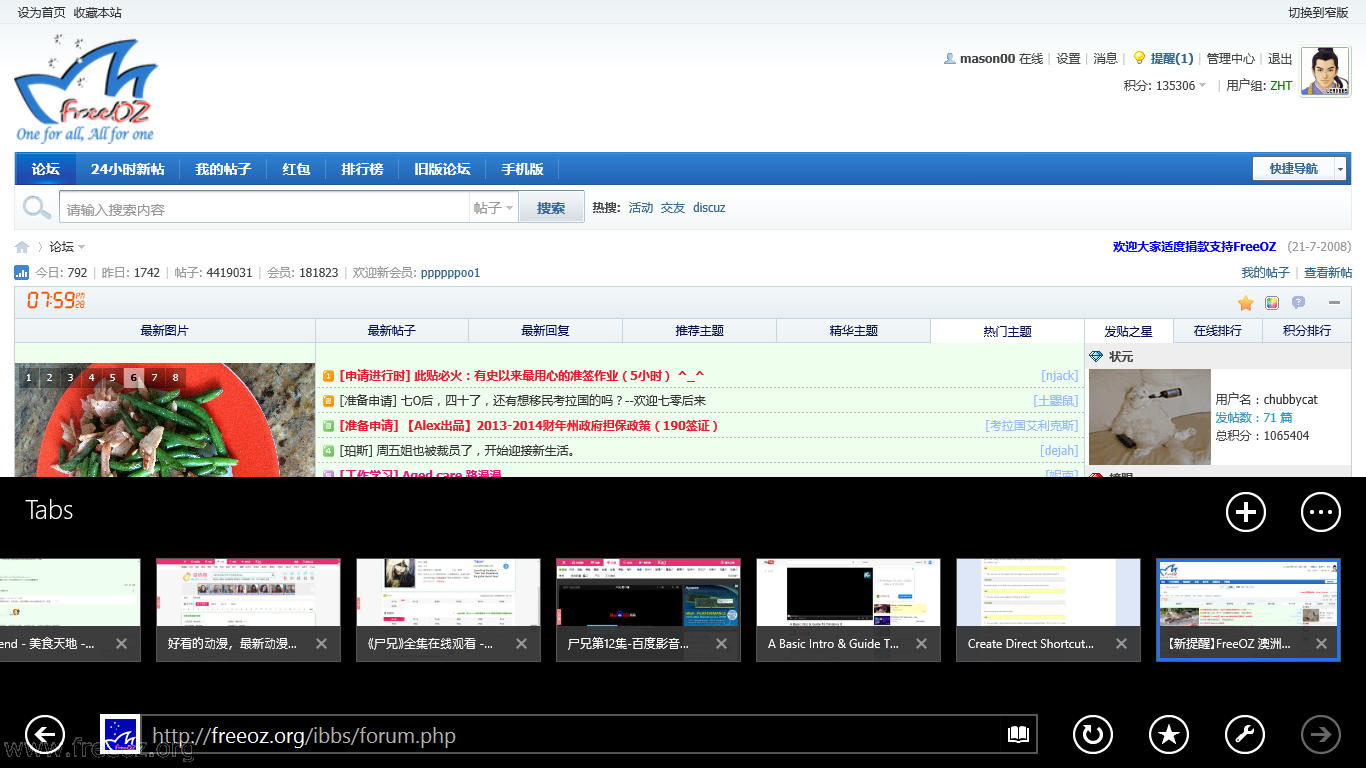This screenshot has width=1366, height=768.
Task: Click the reminder lightbulb icon
Action: pos(1138,58)
